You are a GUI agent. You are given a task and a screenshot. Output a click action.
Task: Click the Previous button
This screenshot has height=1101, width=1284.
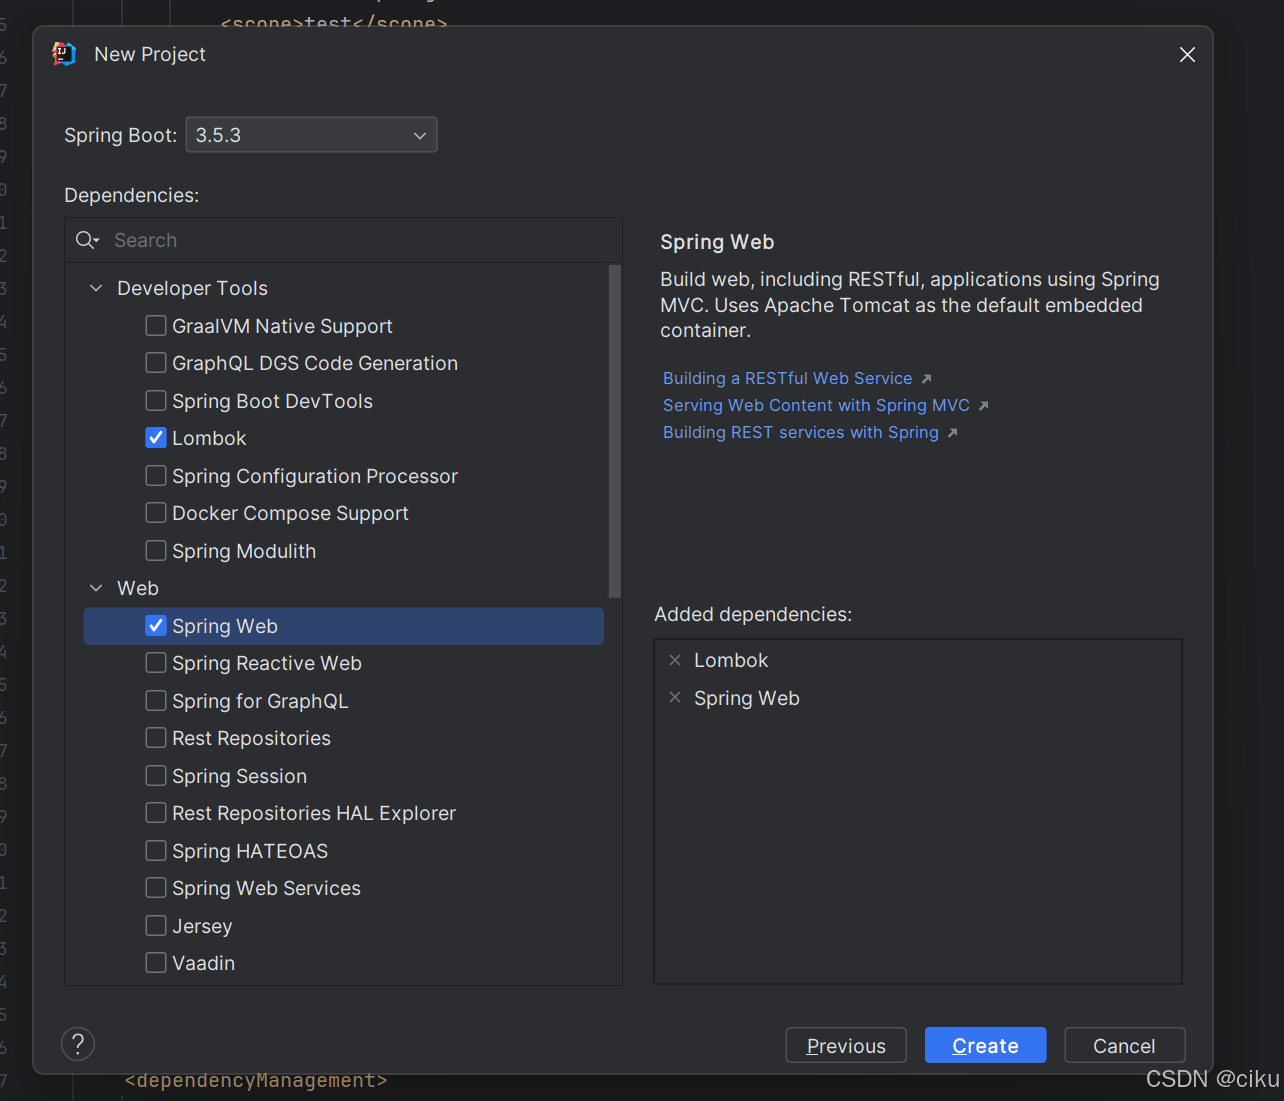coord(846,1045)
